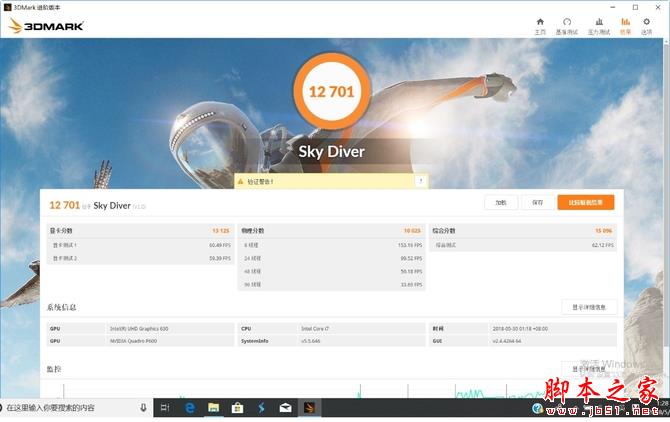Click combined test result 62.12 FPS
670x422 pixels.
(602, 245)
